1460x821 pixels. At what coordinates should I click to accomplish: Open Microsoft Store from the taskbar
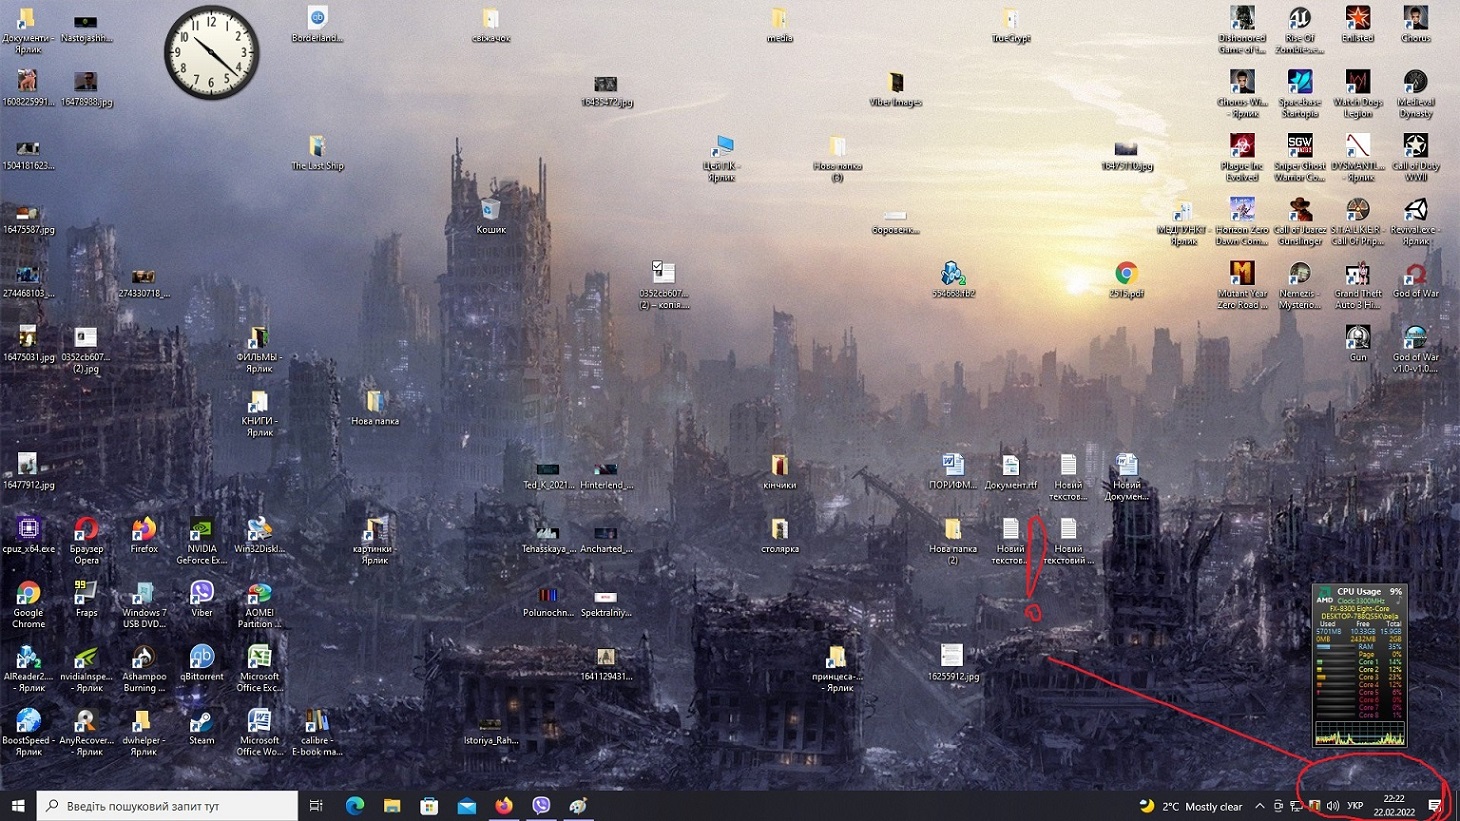[x=429, y=806]
